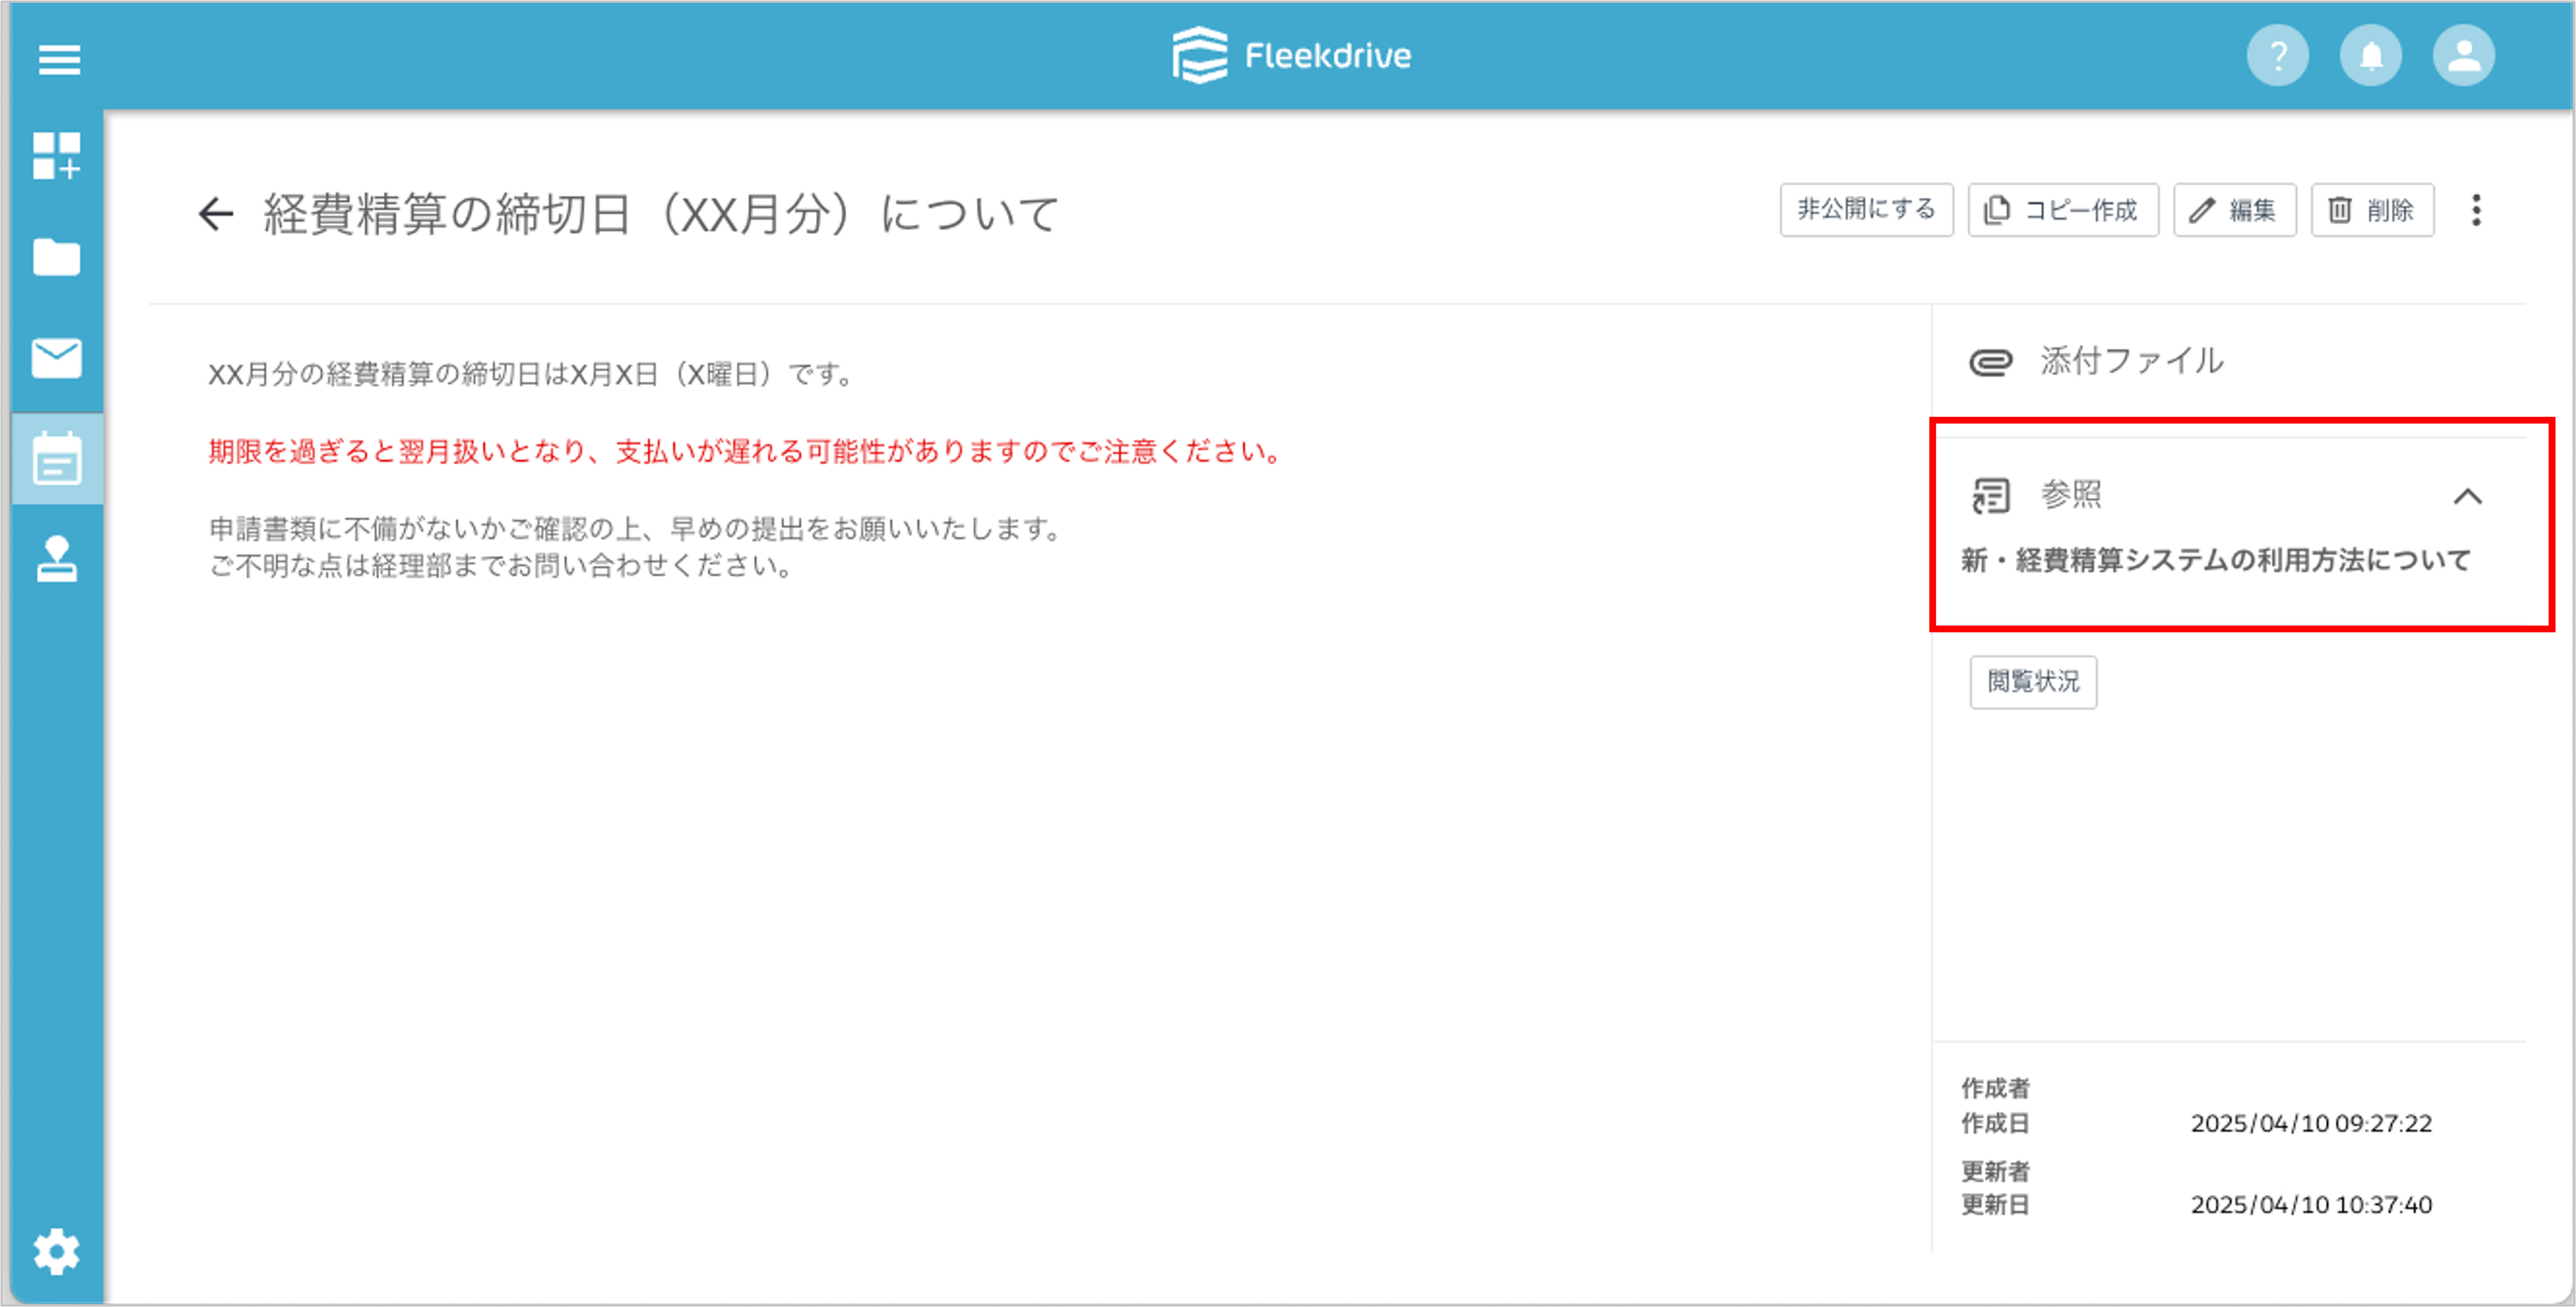Click the 更新日 label
This screenshot has width=2576, height=1307.
click(1995, 1204)
